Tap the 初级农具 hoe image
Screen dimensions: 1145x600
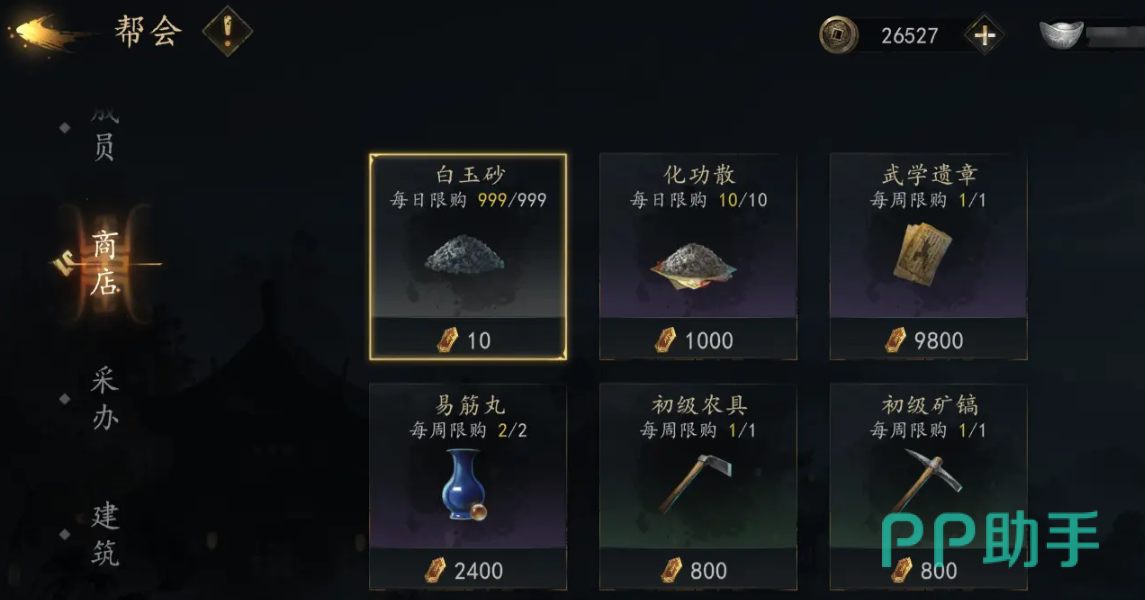695,482
